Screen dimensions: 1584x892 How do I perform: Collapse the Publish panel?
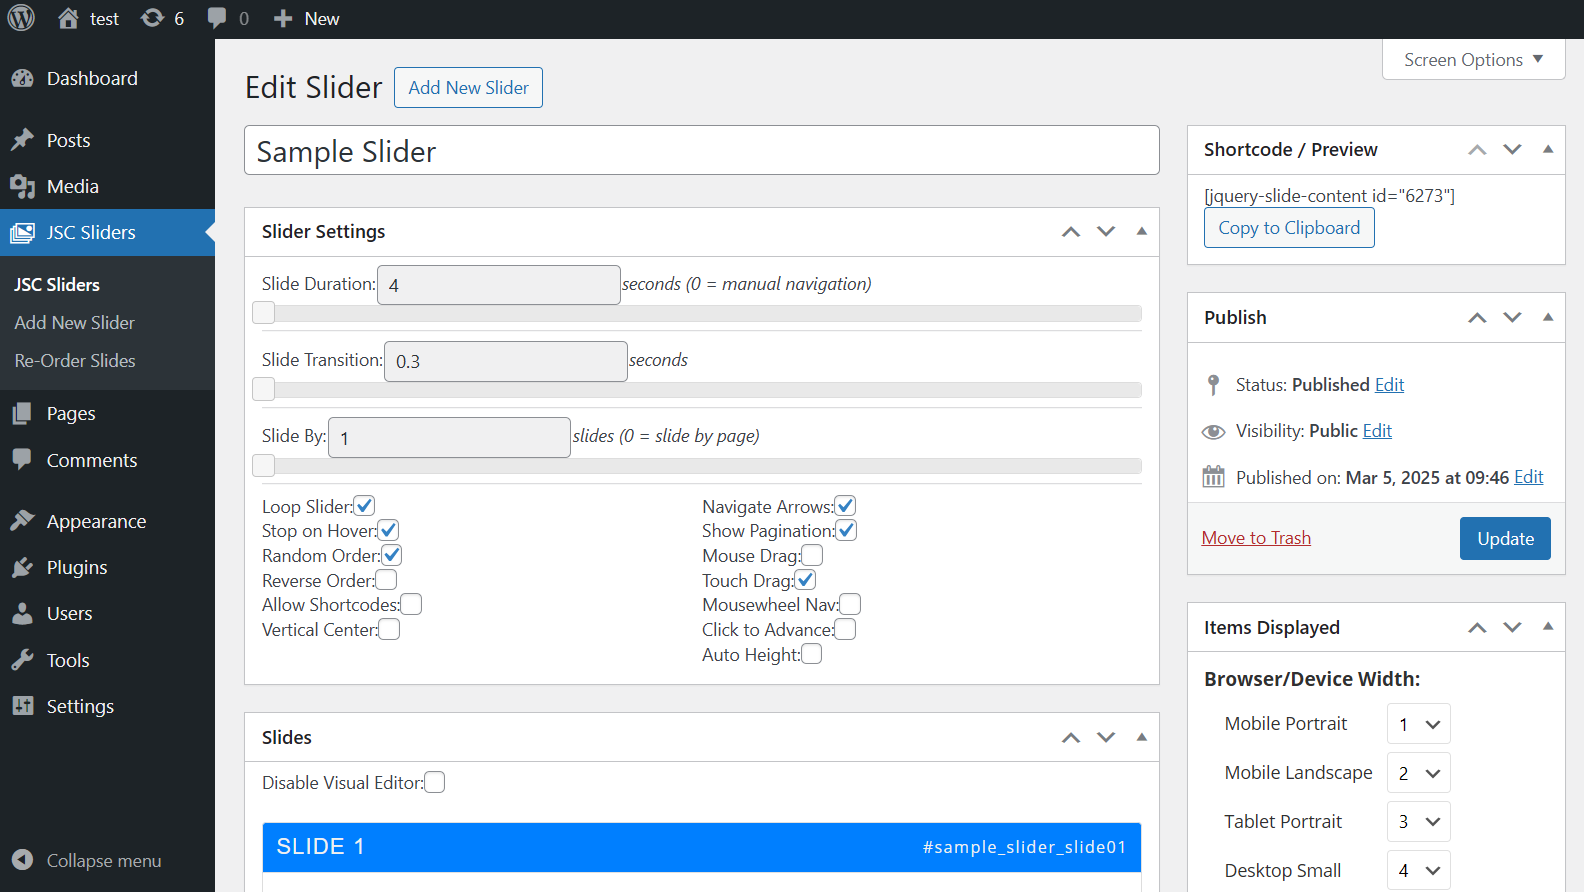1548,317
